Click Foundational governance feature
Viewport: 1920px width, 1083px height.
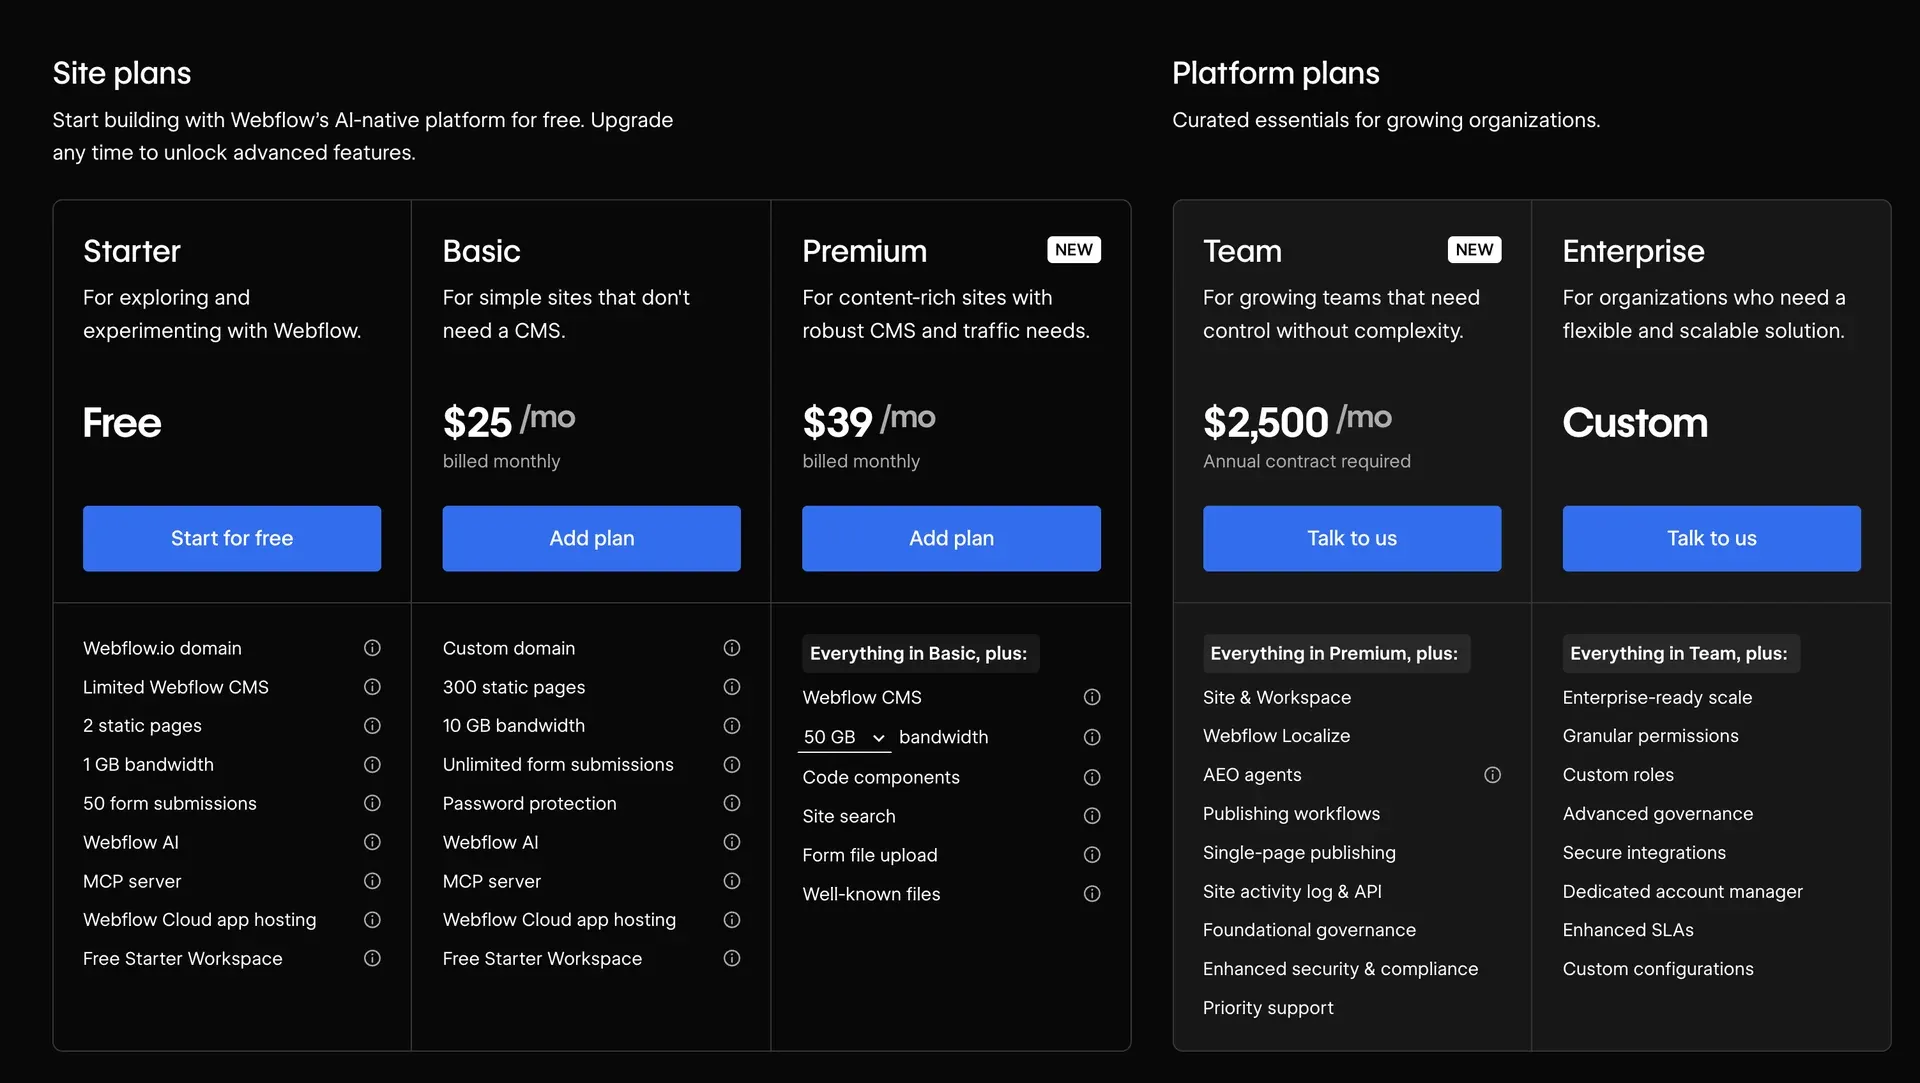point(1309,930)
